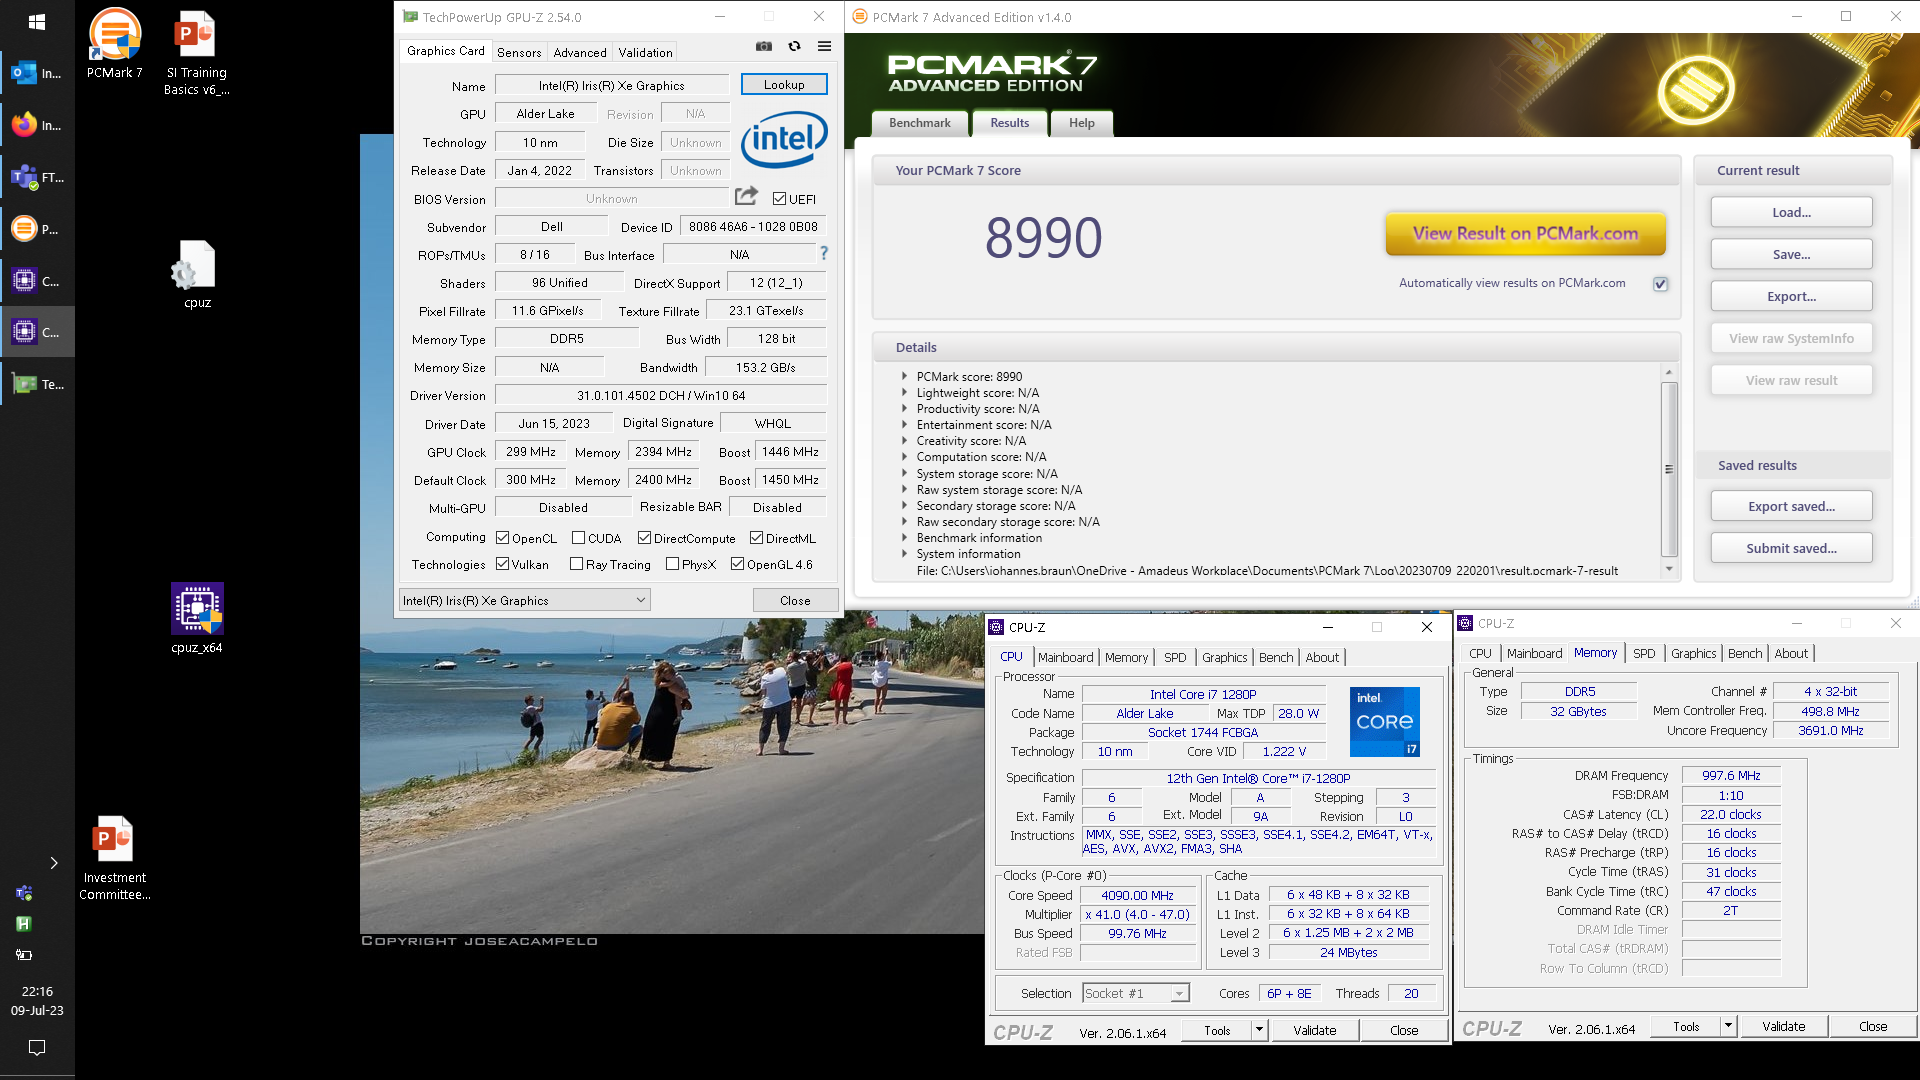
Task: Open the GPU selection dropdown
Action: 524,600
